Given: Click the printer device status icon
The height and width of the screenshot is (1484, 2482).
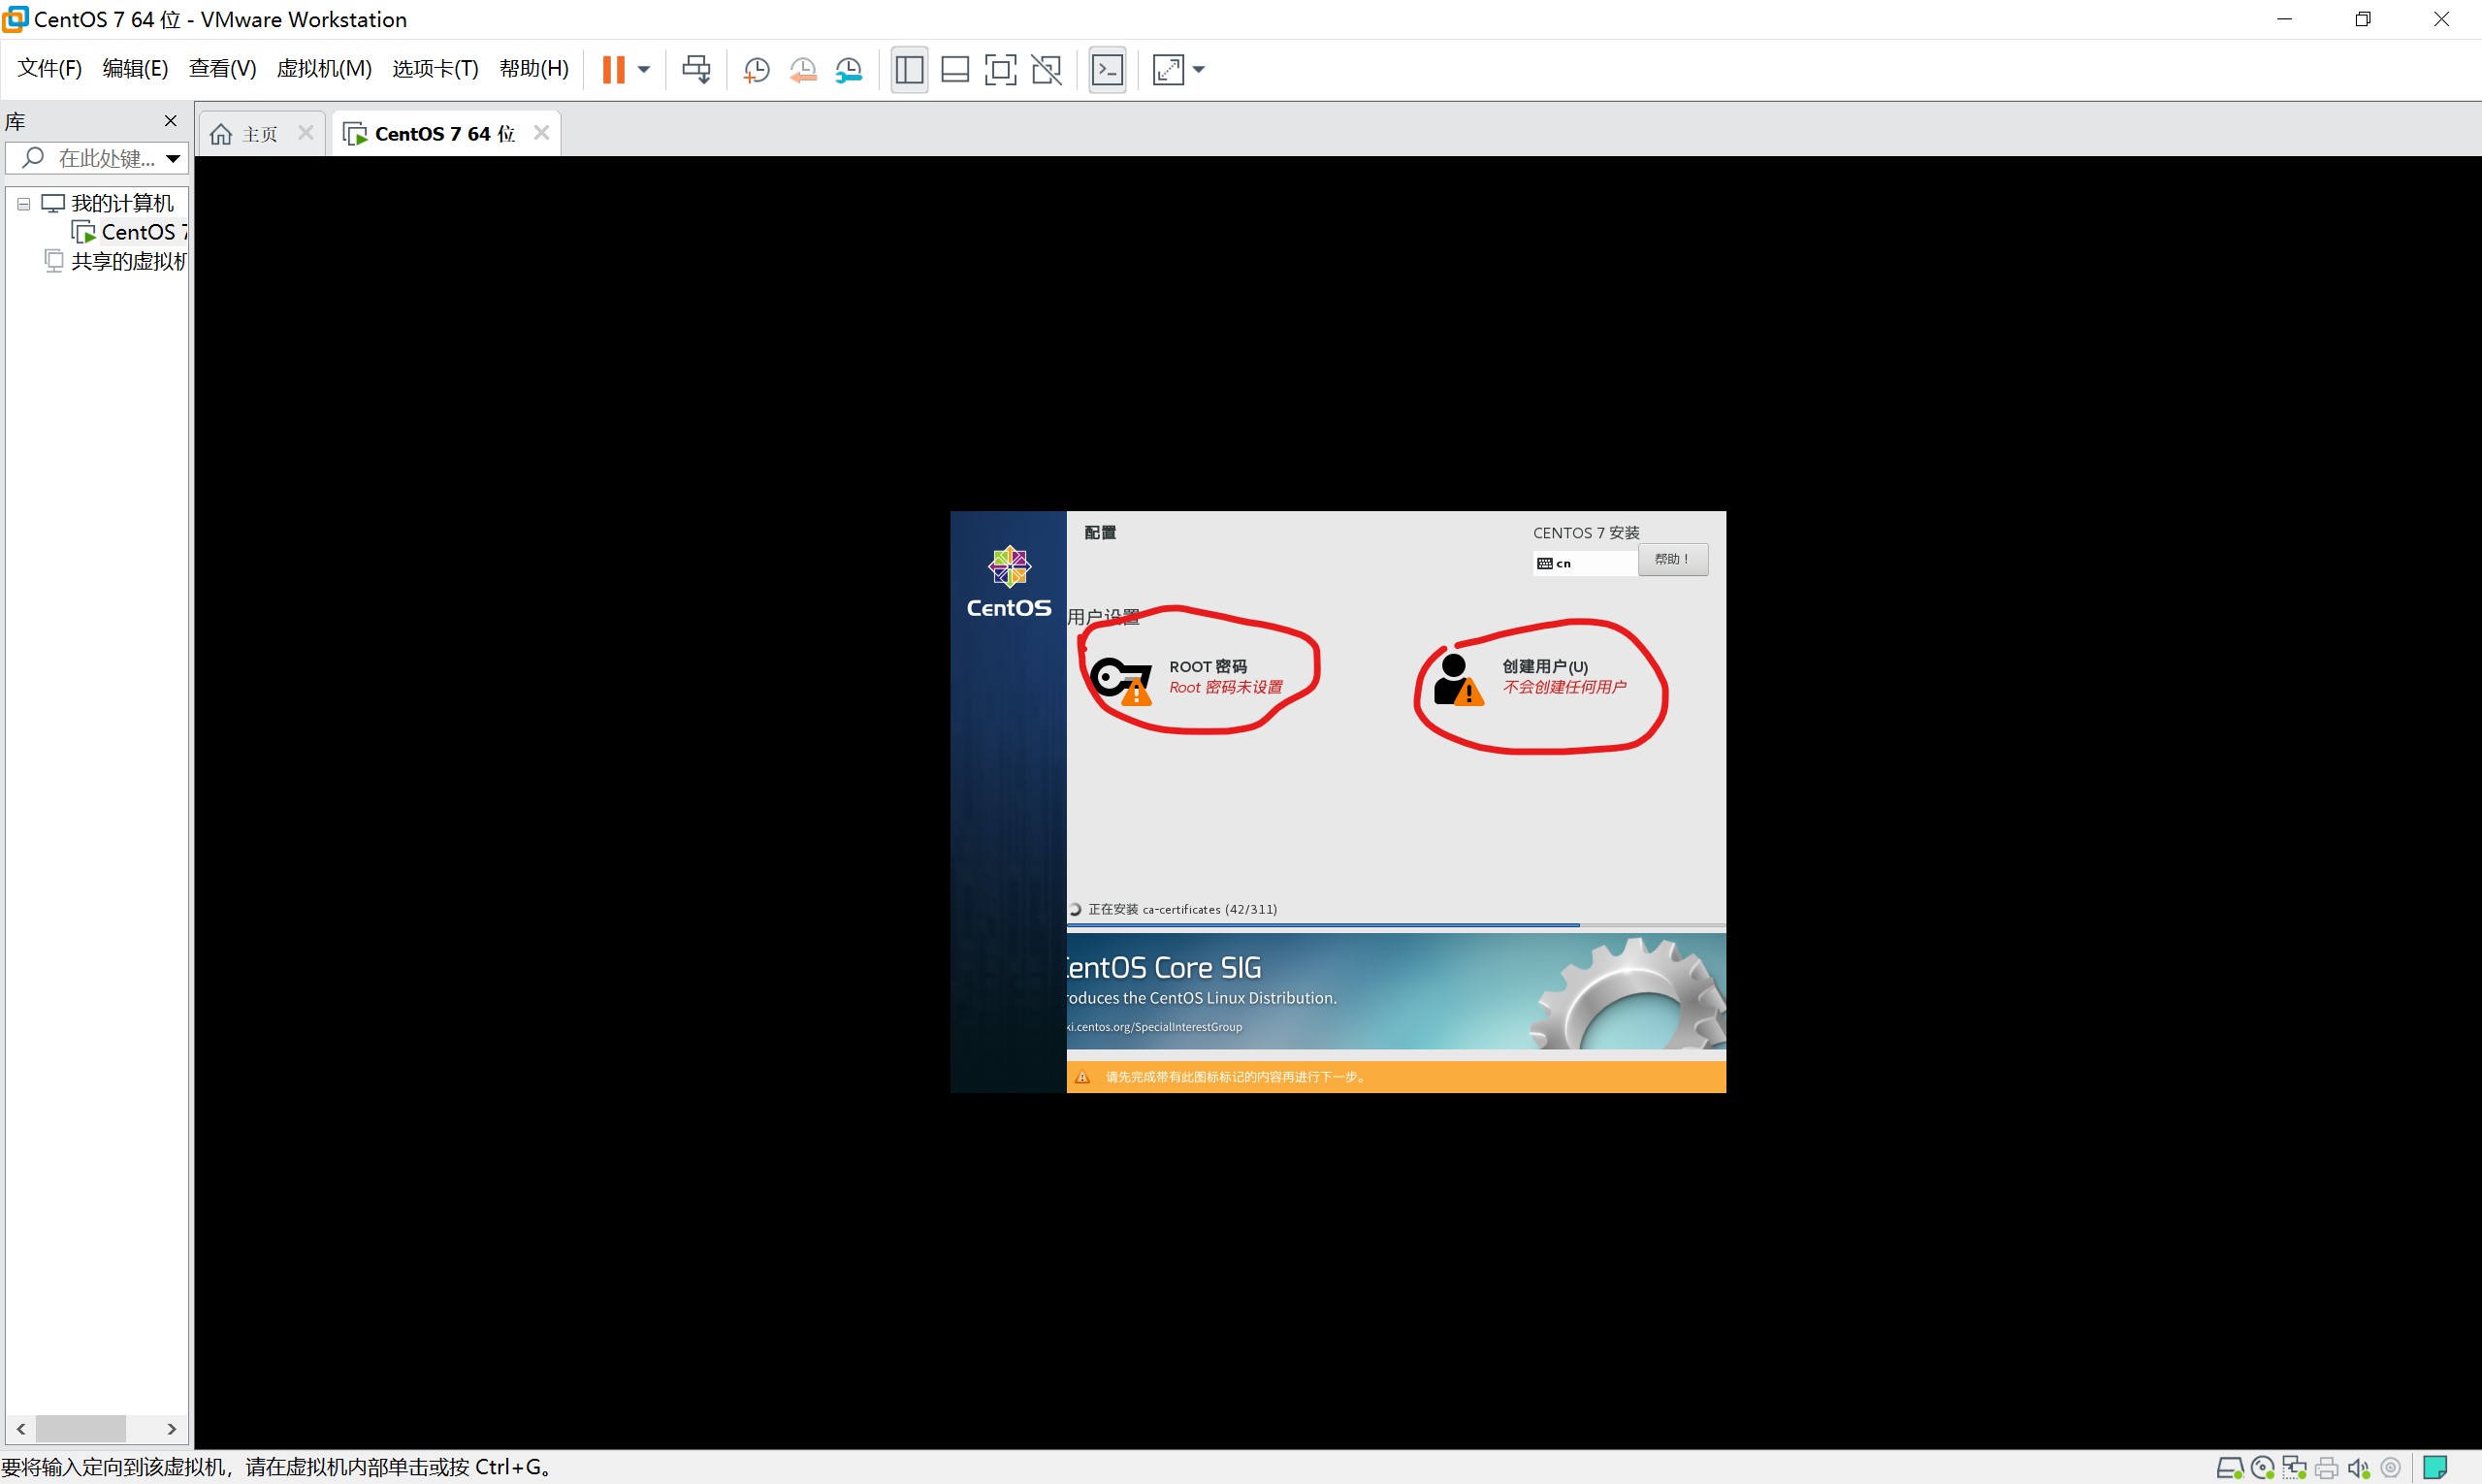Looking at the screenshot, I should click(2327, 1468).
